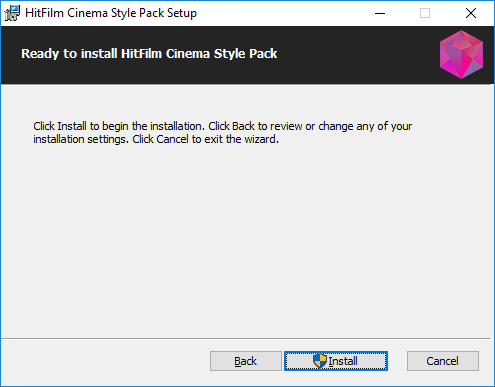Cancel the HitFilm Cinema Style Pack setup
495x387 pixels.
(x=443, y=361)
